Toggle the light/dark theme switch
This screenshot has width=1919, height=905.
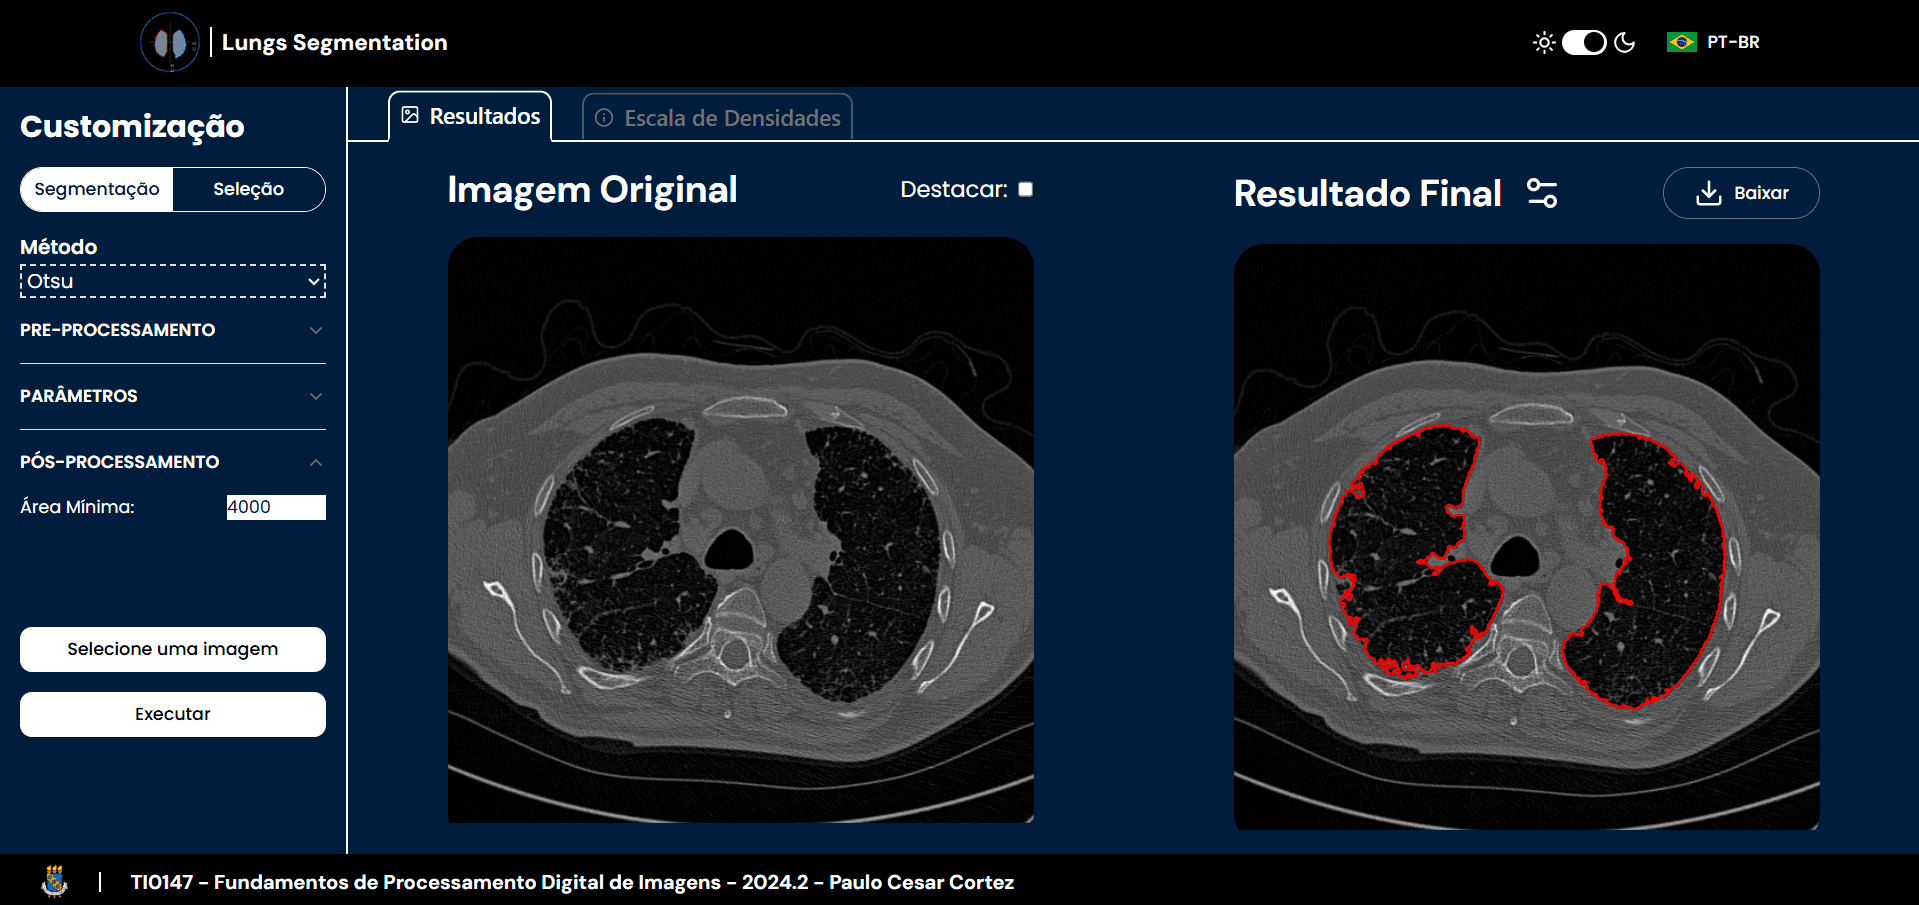click(1584, 42)
